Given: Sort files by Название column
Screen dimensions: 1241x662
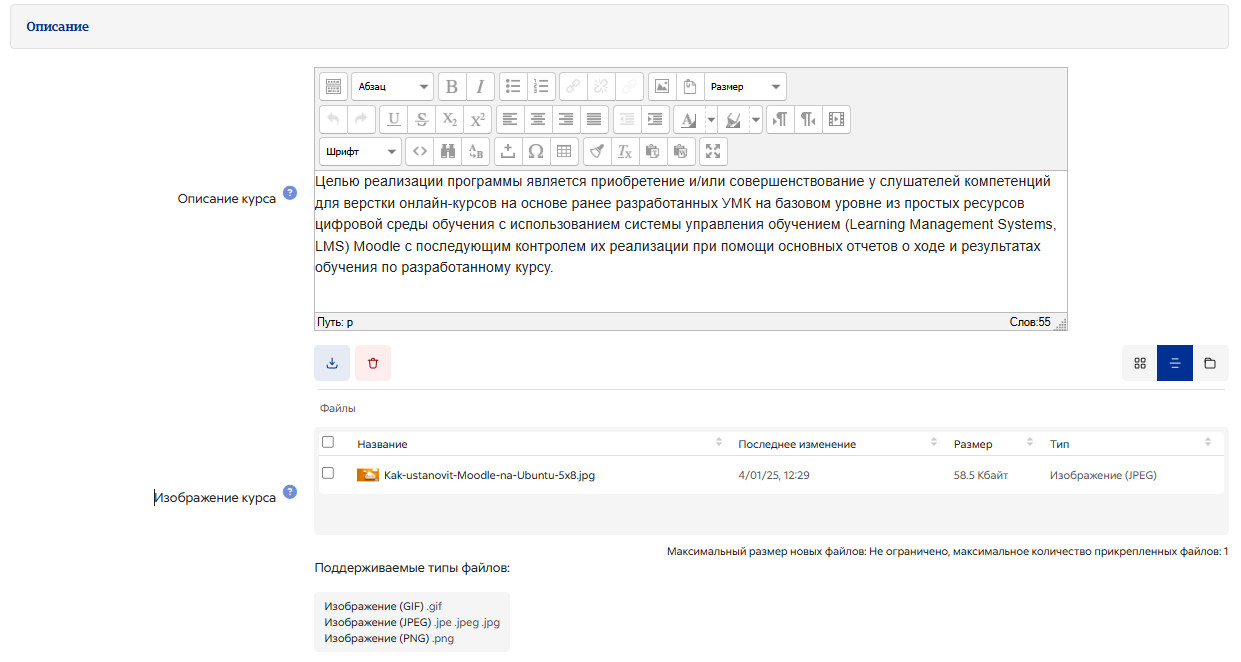Looking at the screenshot, I should click(382, 444).
